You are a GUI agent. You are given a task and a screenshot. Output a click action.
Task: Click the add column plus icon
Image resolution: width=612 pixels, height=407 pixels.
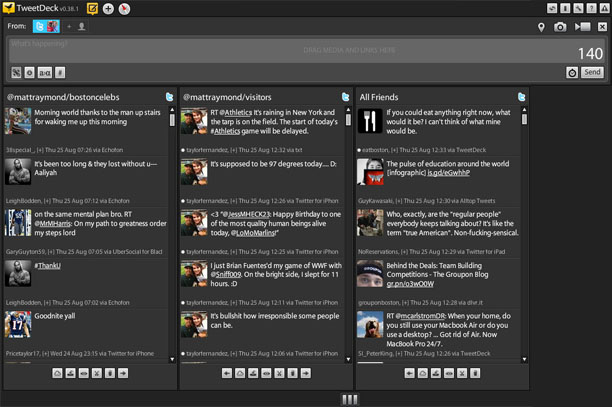point(108,9)
